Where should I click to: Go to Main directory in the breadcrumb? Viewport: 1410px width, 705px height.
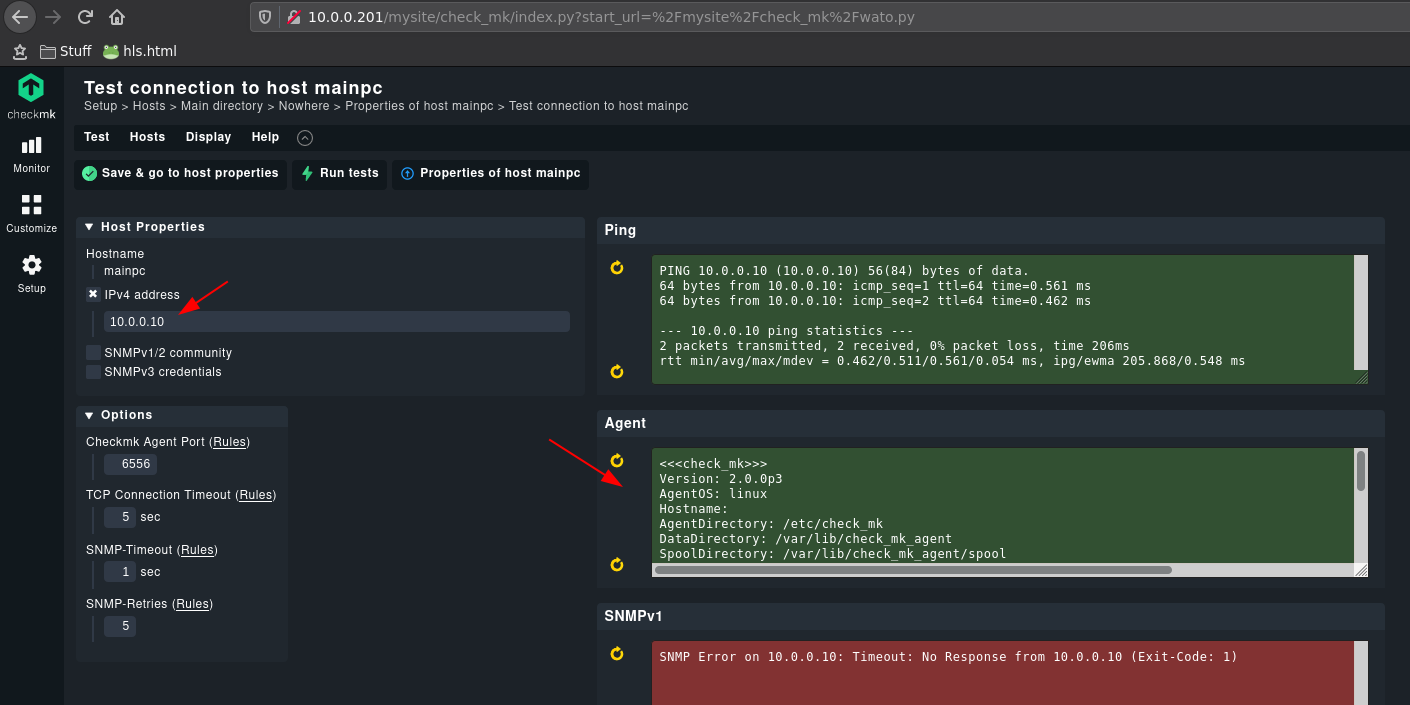coord(222,106)
